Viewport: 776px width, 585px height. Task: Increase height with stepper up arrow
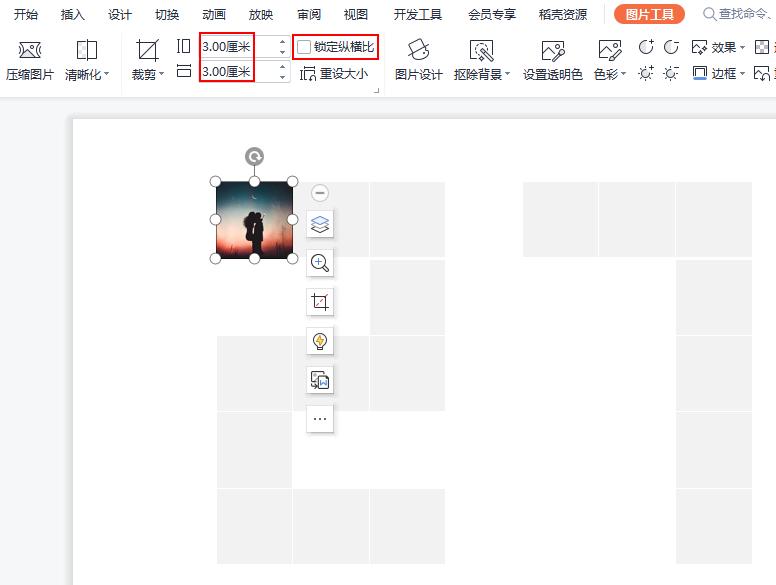coord(283,42)
